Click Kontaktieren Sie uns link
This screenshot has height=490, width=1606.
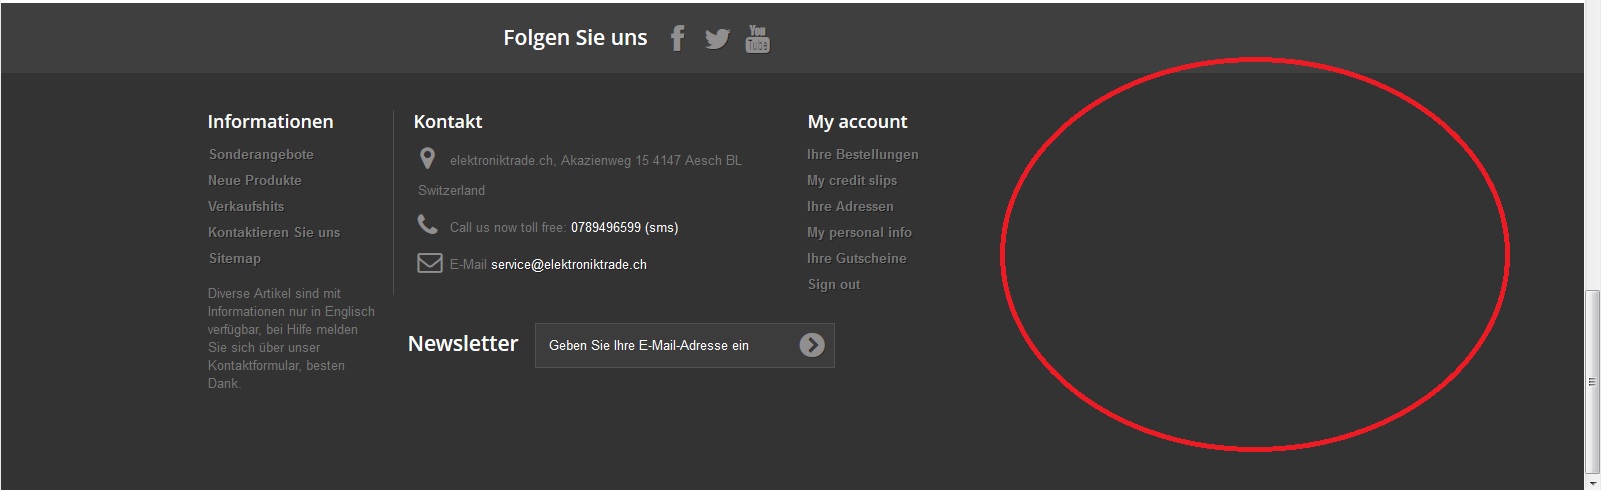[x=274, y=232]
